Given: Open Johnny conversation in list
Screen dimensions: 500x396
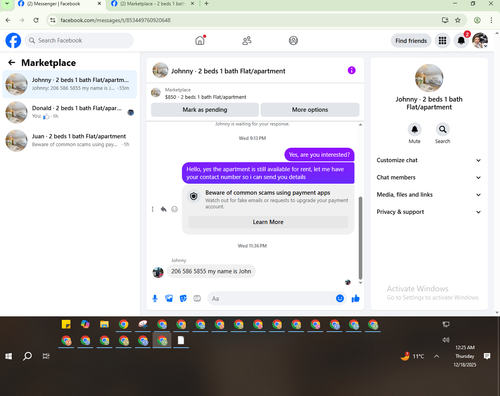Looking at the screenshot, I should 69,84.
